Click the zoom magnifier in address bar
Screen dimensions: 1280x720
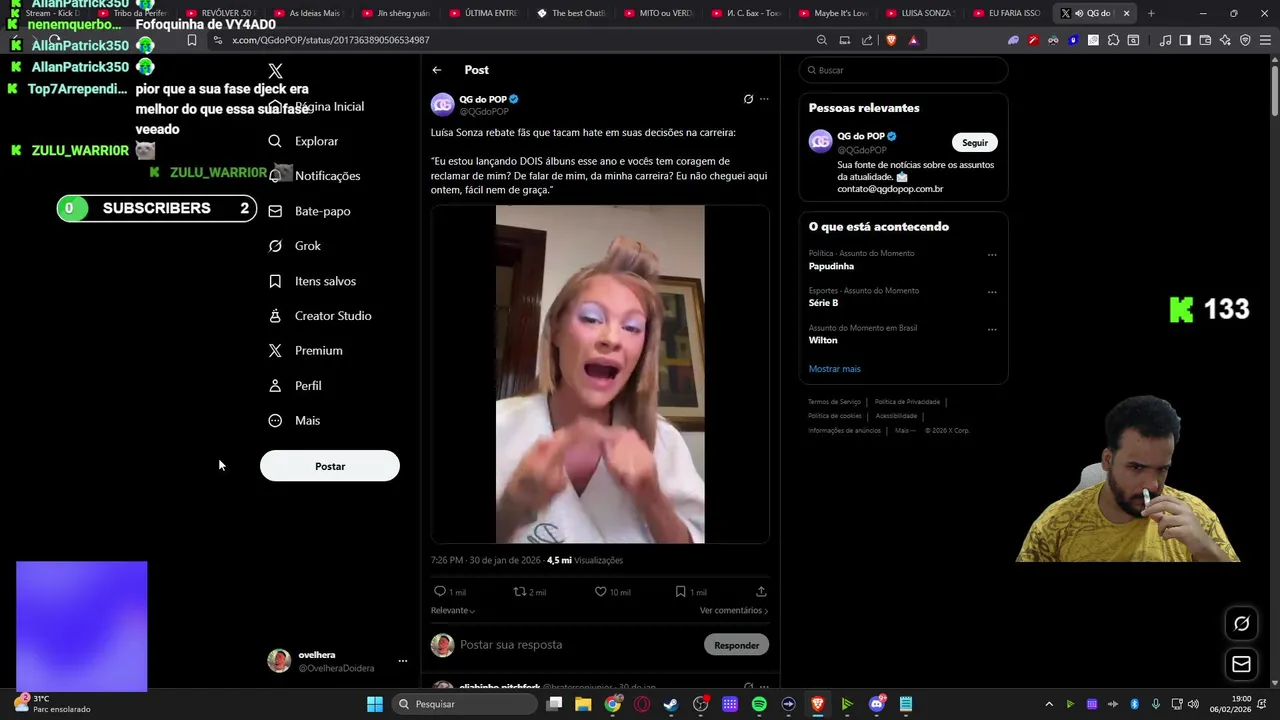pyautogui.click(x=822, y=40)
